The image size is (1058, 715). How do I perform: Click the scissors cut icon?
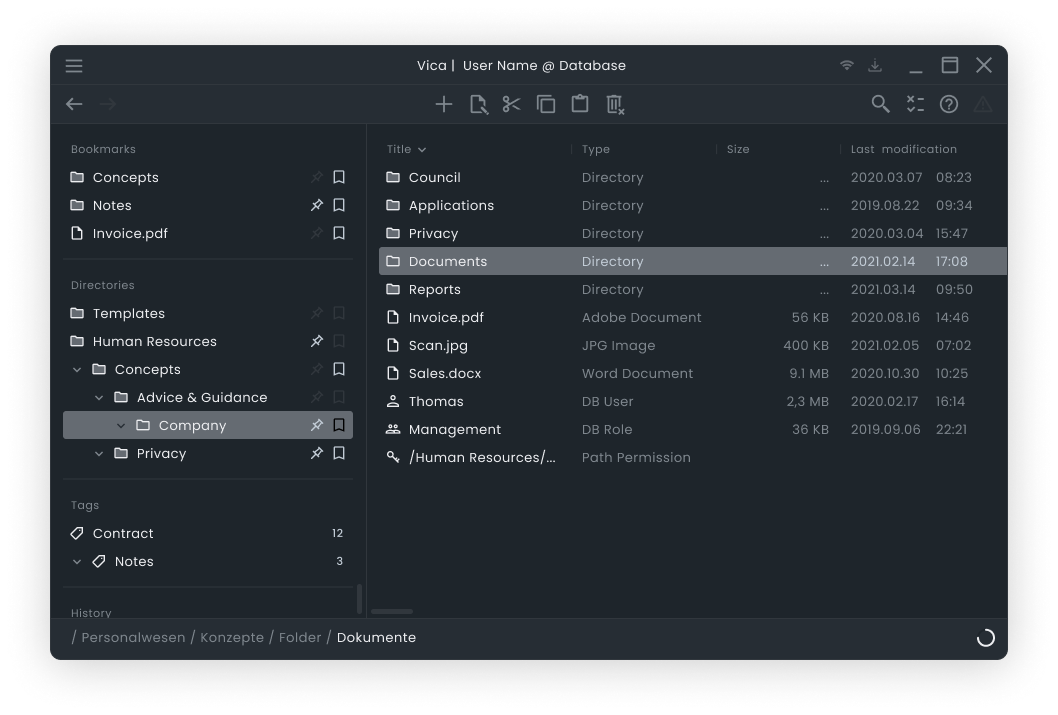pos(512,104)
